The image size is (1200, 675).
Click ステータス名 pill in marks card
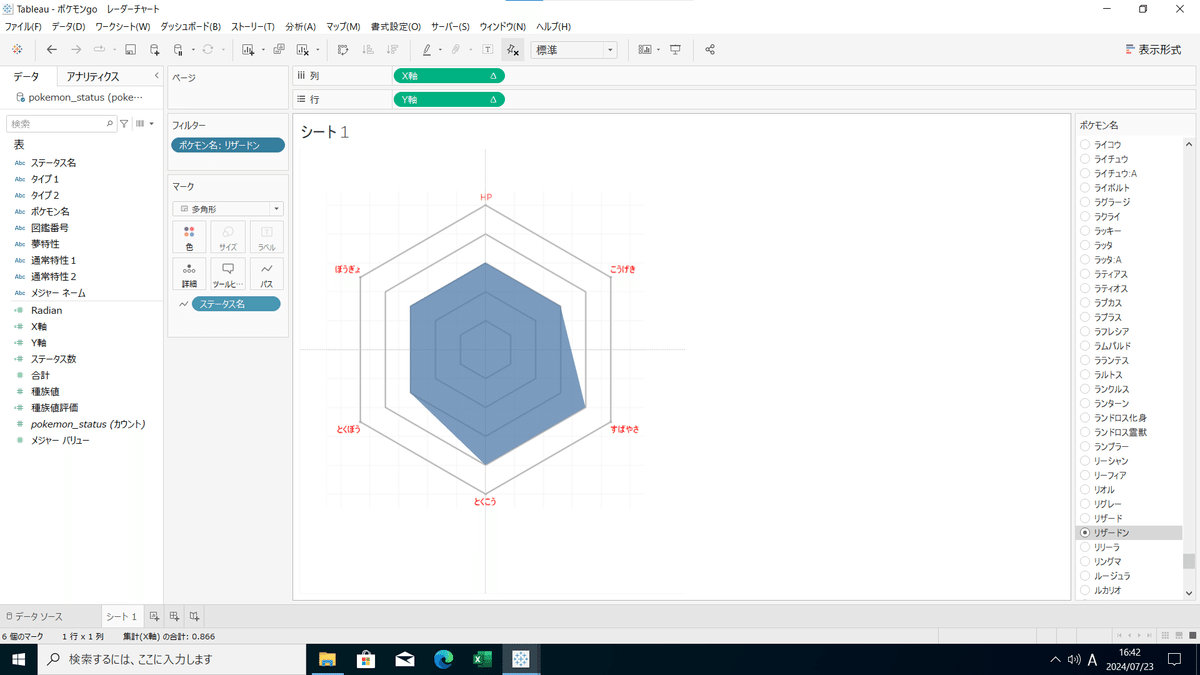(236, 303)
